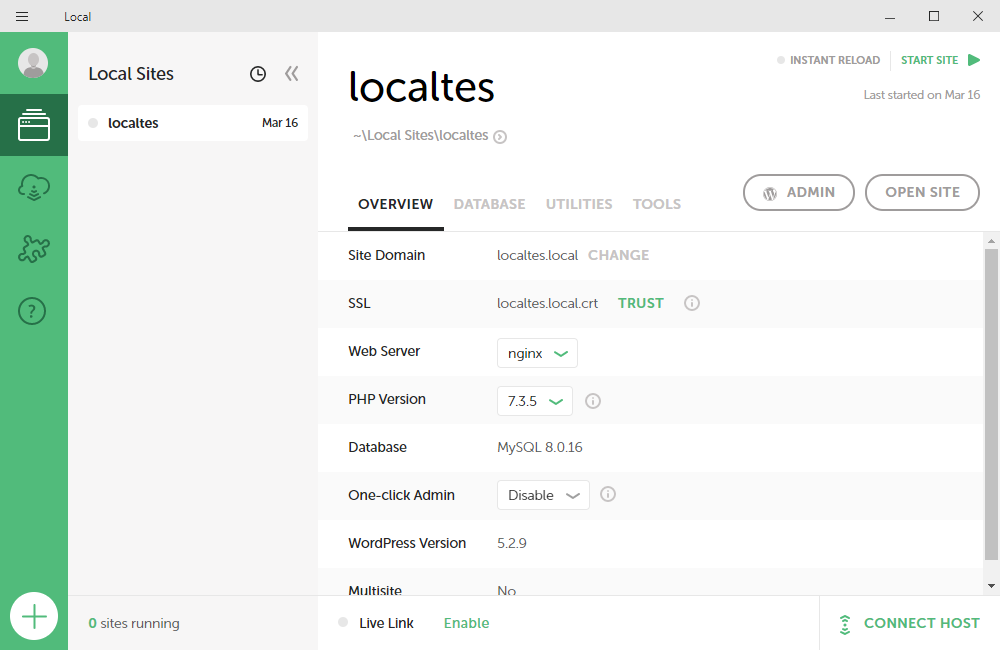Open the One-click Admin Disable dropdown
Image resolution: width=1000 pixels, height=650 pixels.
543,495
